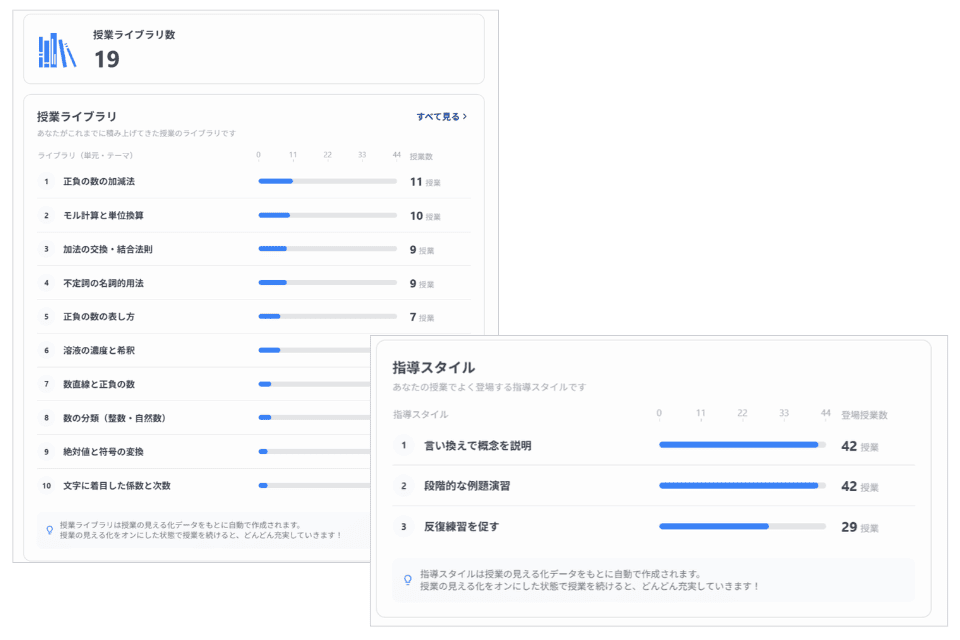Select the モル計算と単位換算 library row

[253, 216]
